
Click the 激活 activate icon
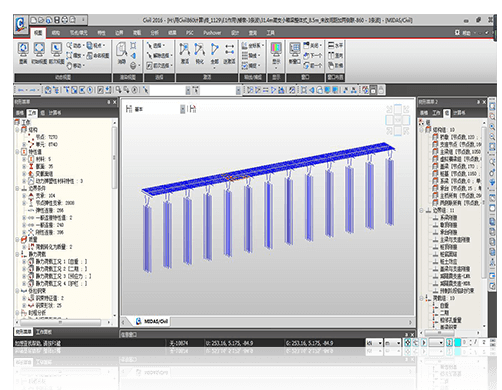[184, 50]
